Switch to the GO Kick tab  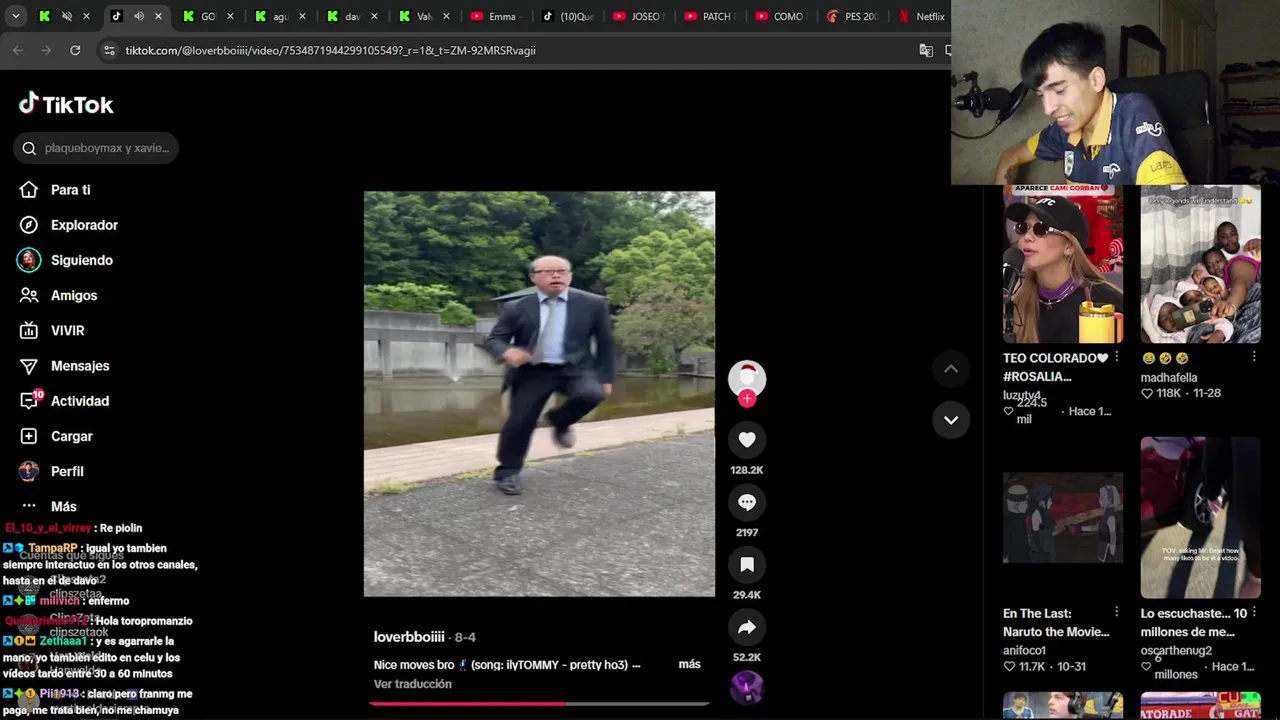coord(208,16)
